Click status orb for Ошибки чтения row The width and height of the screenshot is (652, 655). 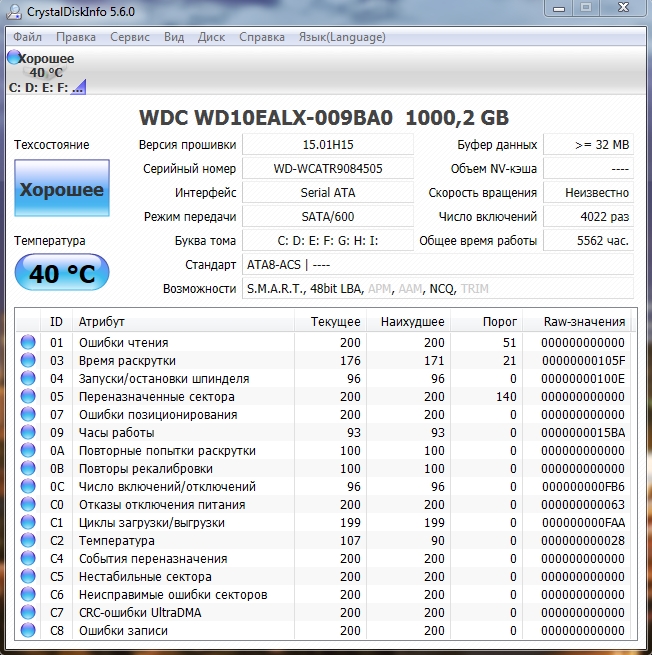click(28, 342)
